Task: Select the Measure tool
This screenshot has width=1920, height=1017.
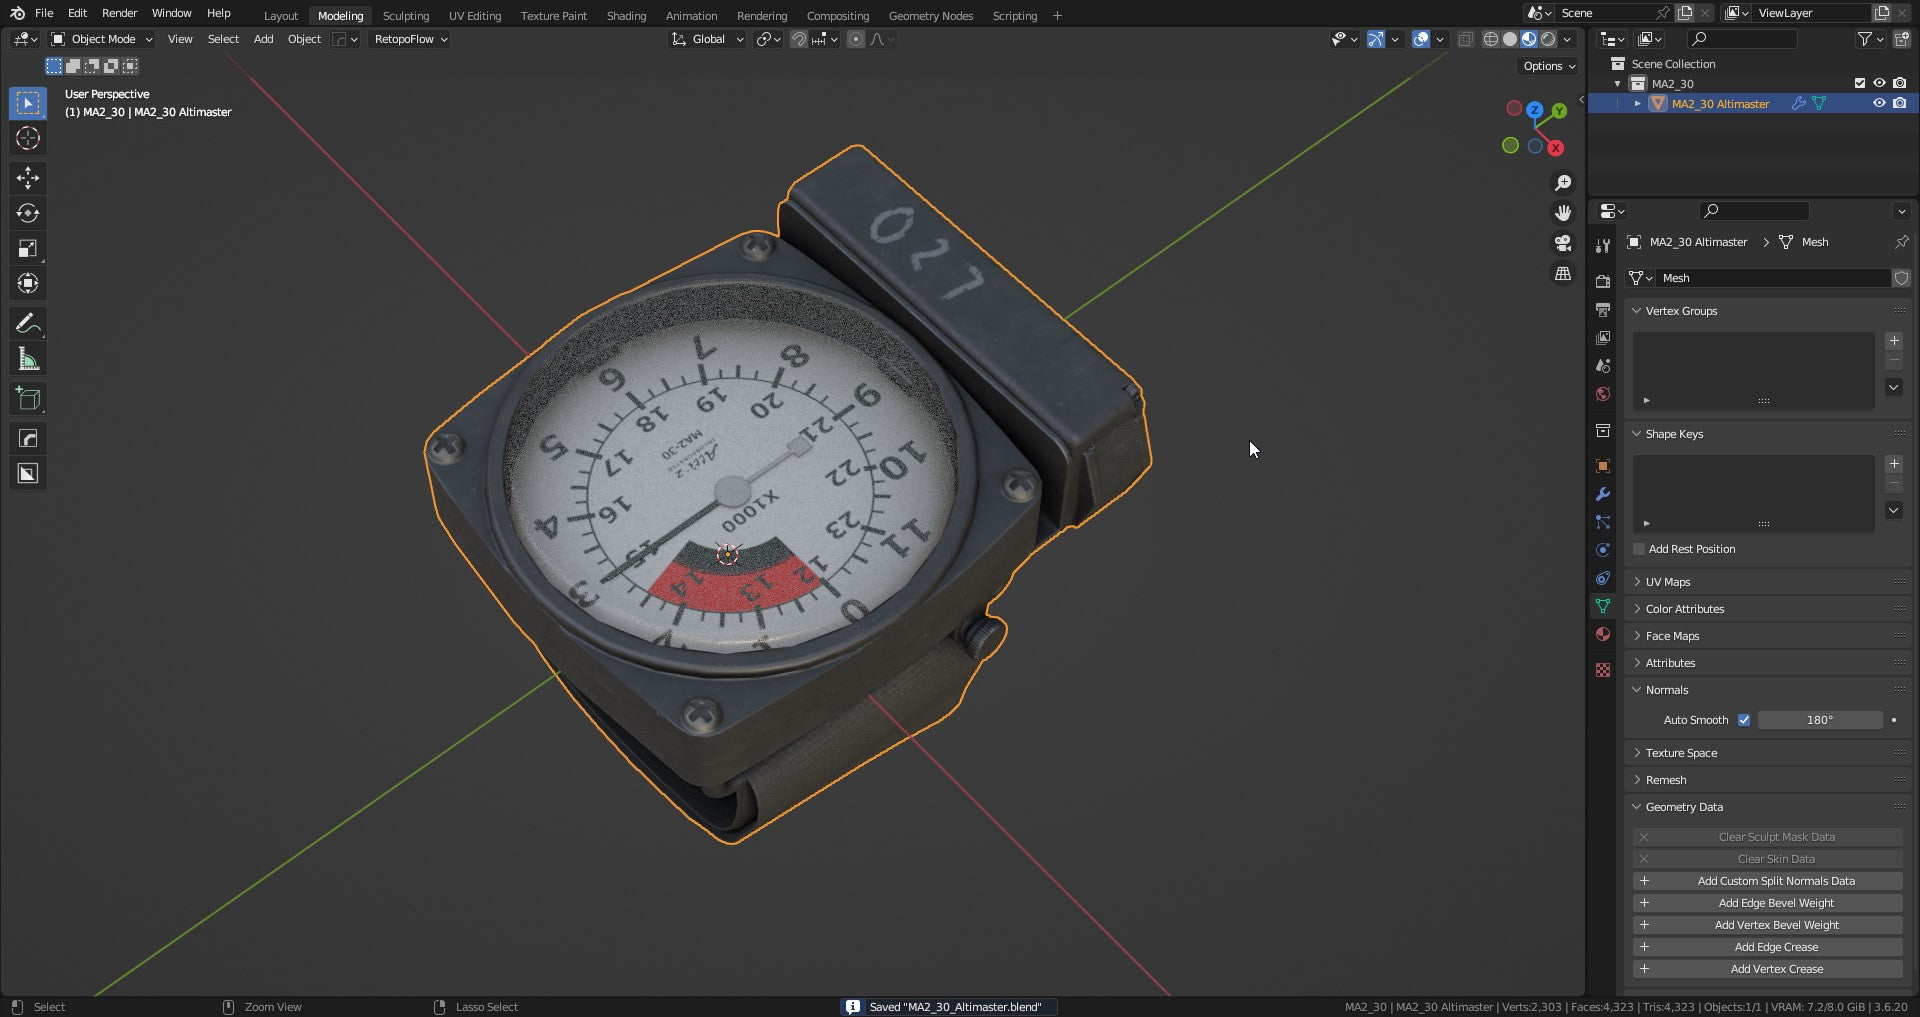Action: point(28,359)
